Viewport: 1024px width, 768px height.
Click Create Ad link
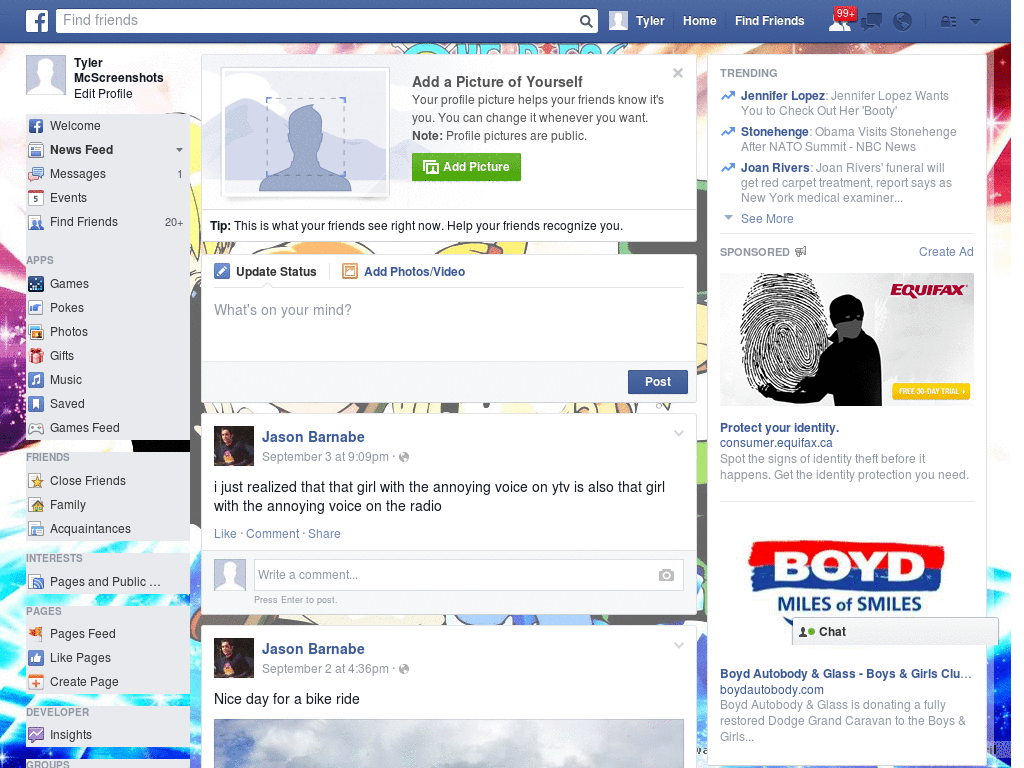946,252
